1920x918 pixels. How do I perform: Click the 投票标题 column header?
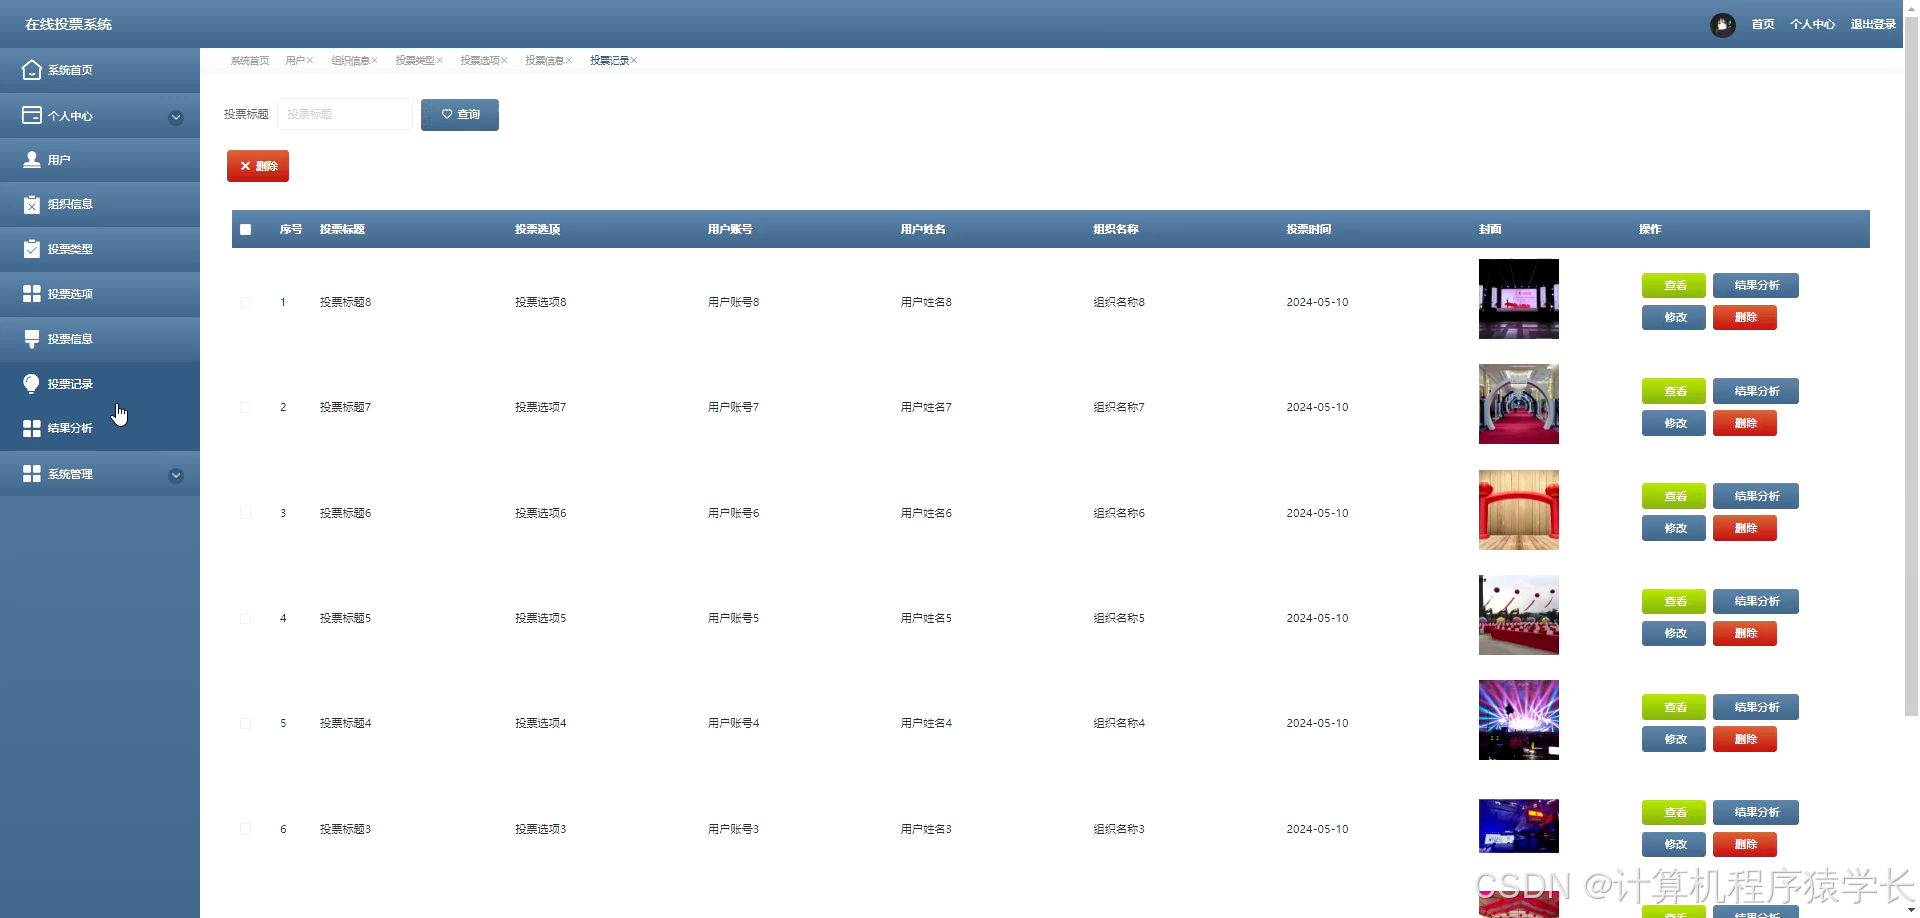coord(342,230)
